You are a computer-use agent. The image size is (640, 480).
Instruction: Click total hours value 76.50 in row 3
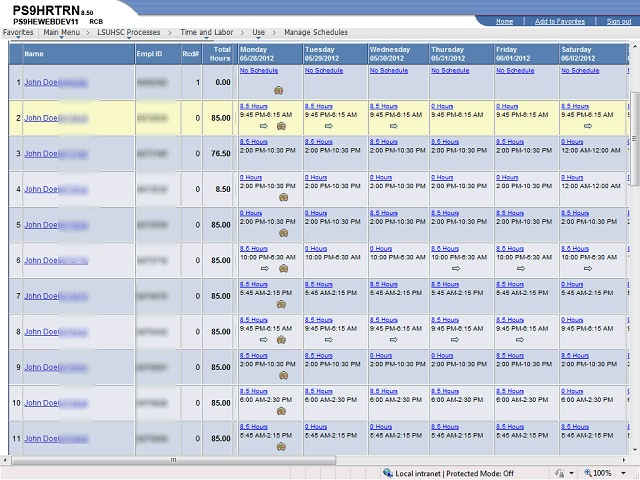tap(221, 153)
